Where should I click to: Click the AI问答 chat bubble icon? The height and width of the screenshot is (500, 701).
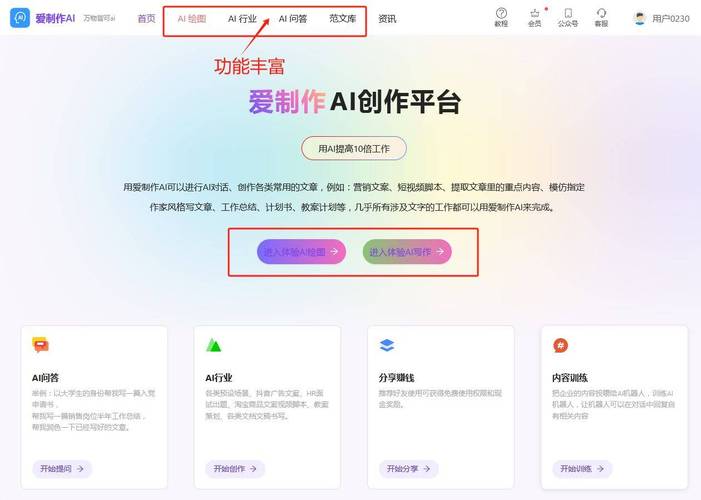(41, 345)
